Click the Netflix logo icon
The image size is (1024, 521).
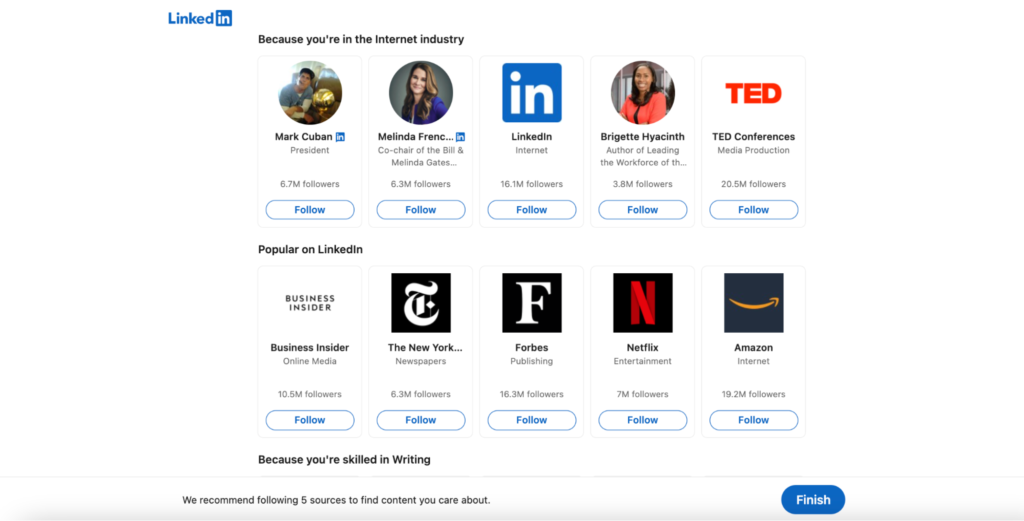[x=643, y=303]
